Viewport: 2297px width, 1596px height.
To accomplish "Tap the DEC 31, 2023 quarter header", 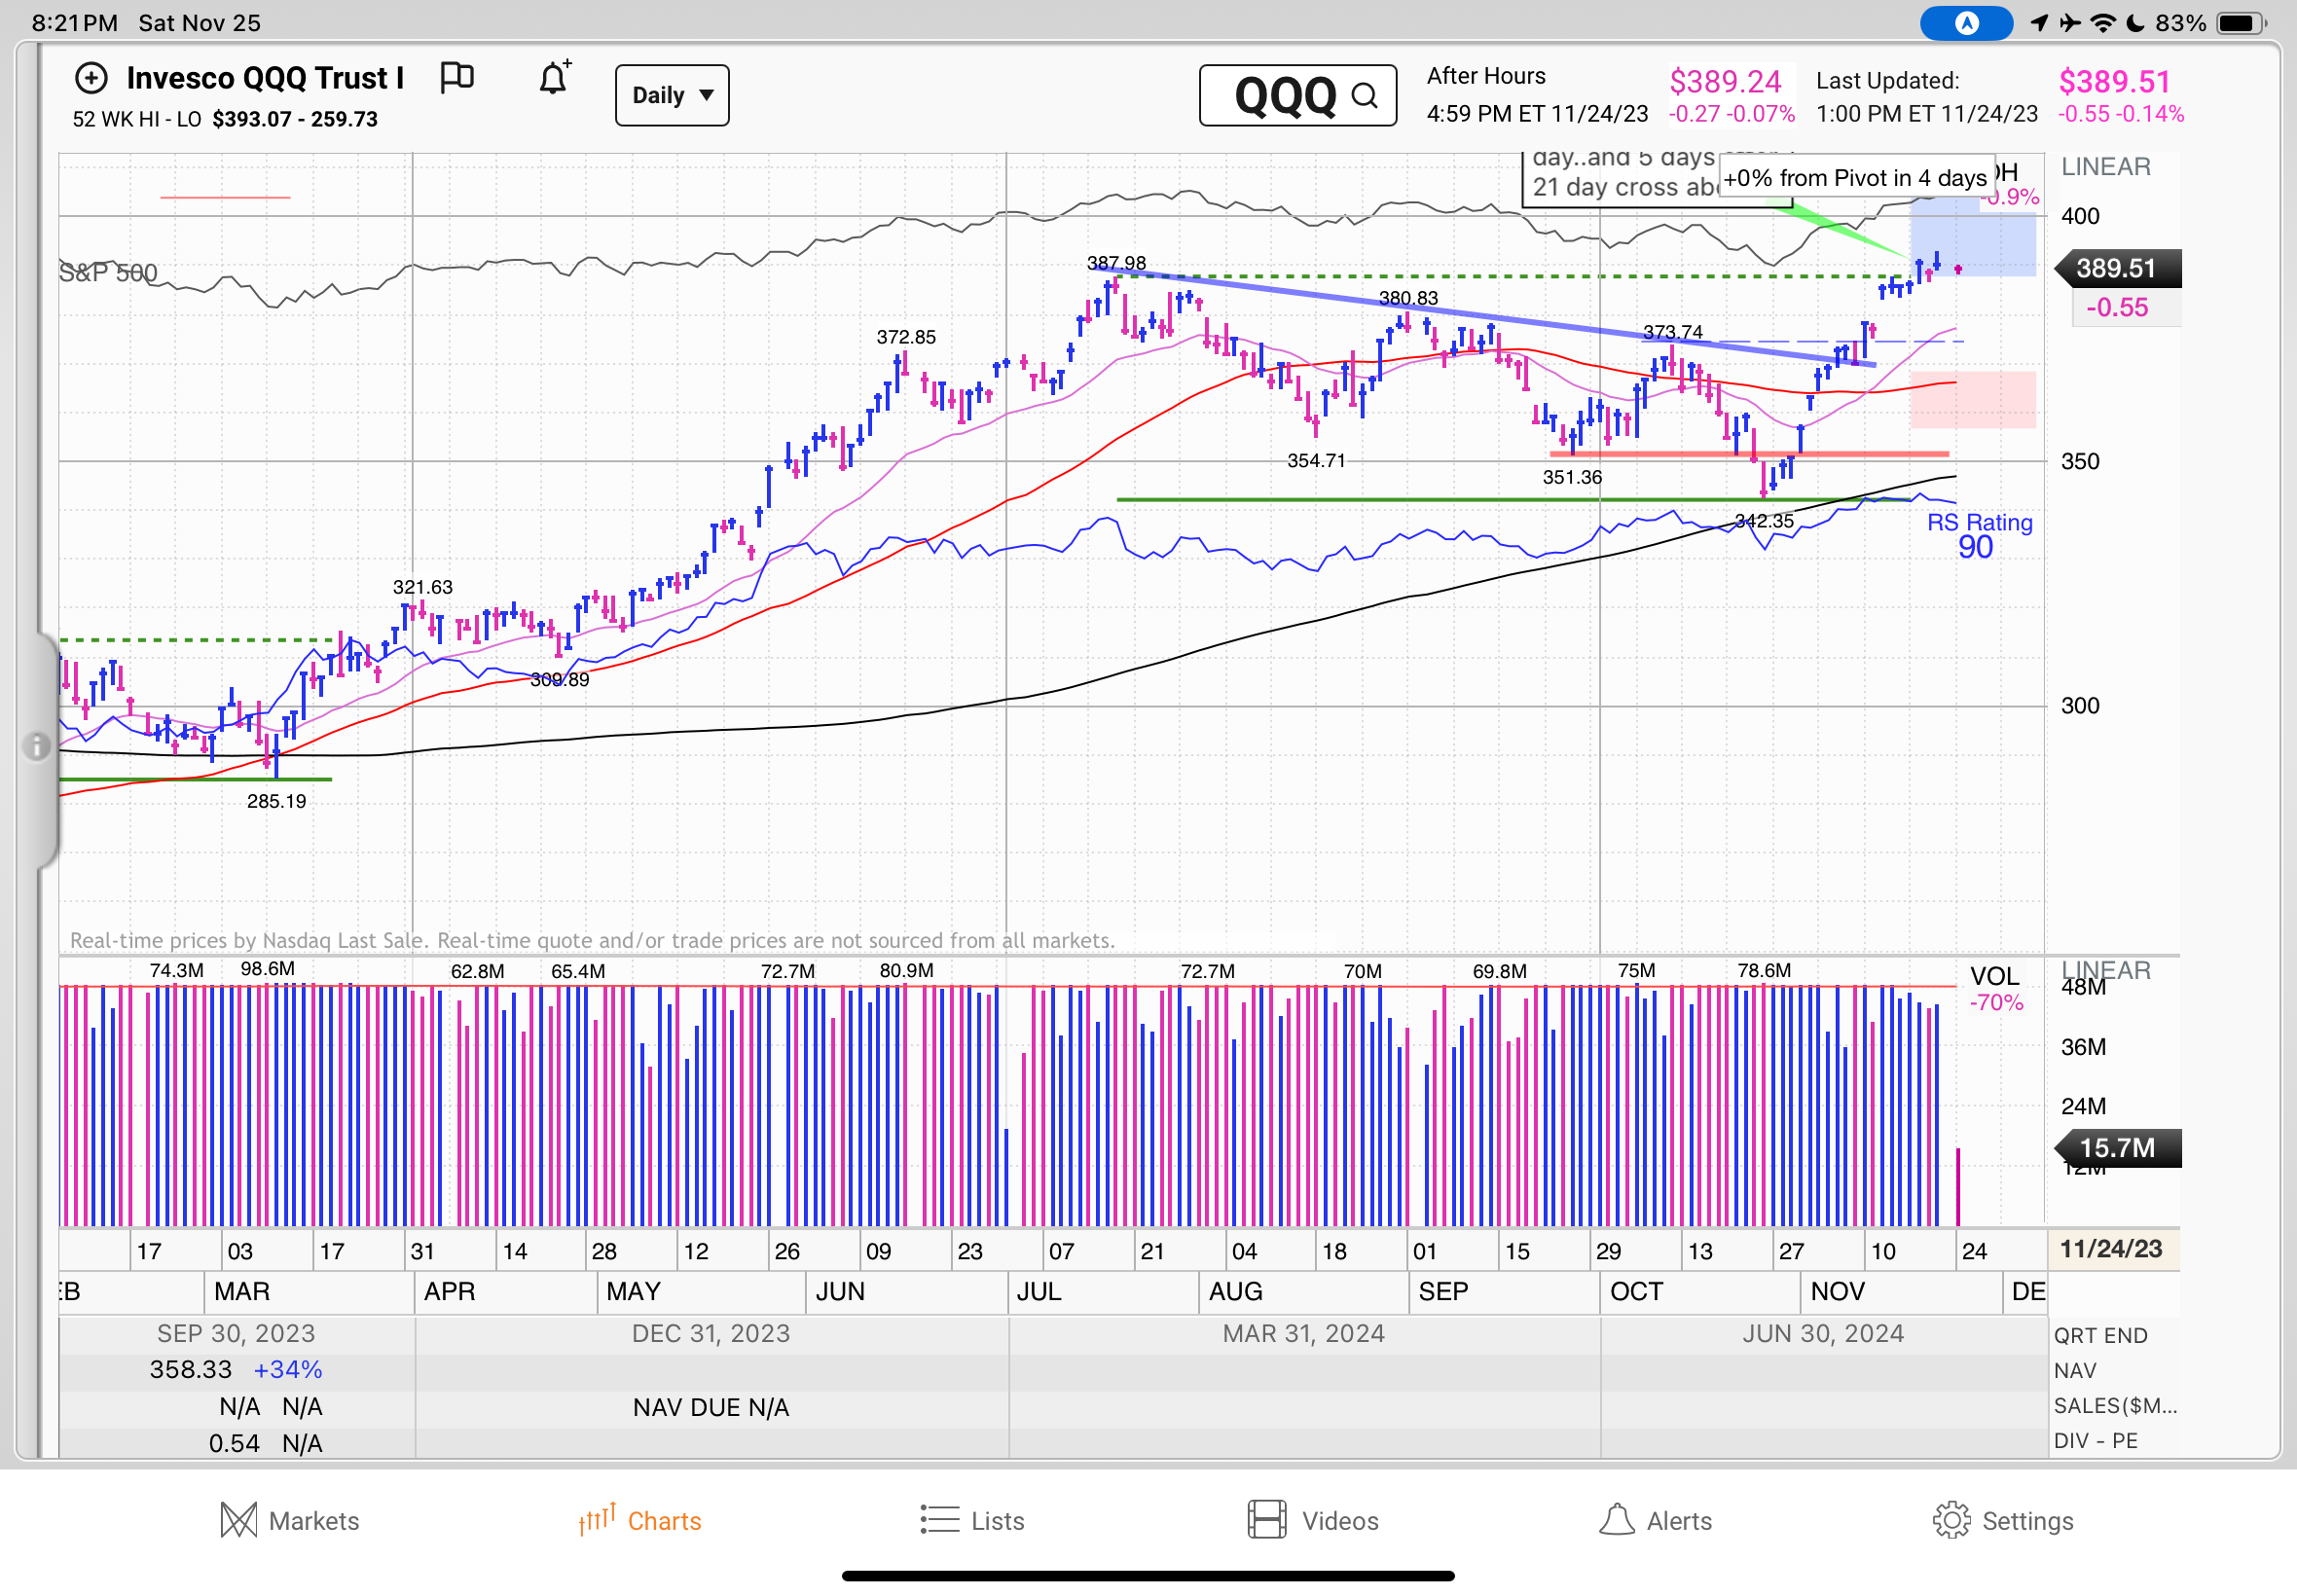I will [711, 1333].
